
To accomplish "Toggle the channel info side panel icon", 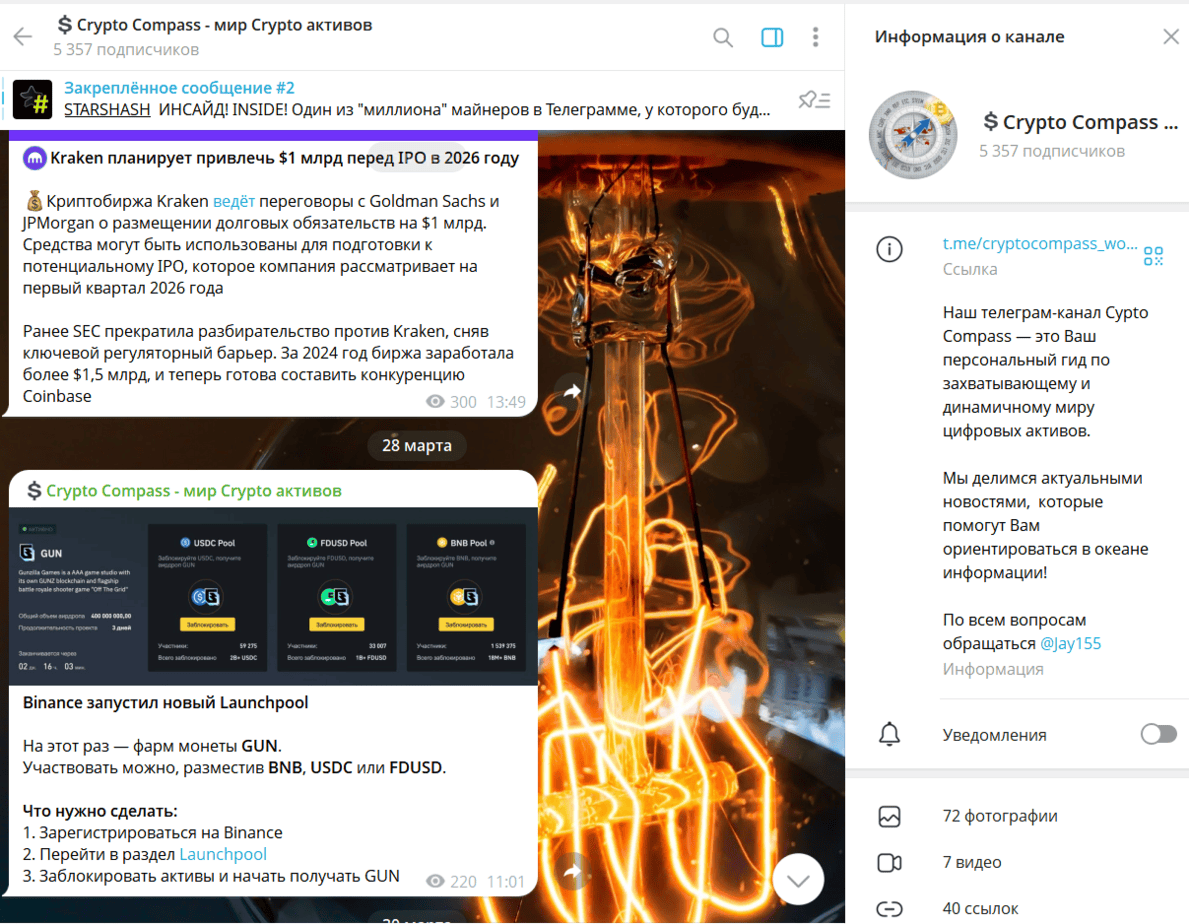I will pyautogui.click(x=772, y=37).
